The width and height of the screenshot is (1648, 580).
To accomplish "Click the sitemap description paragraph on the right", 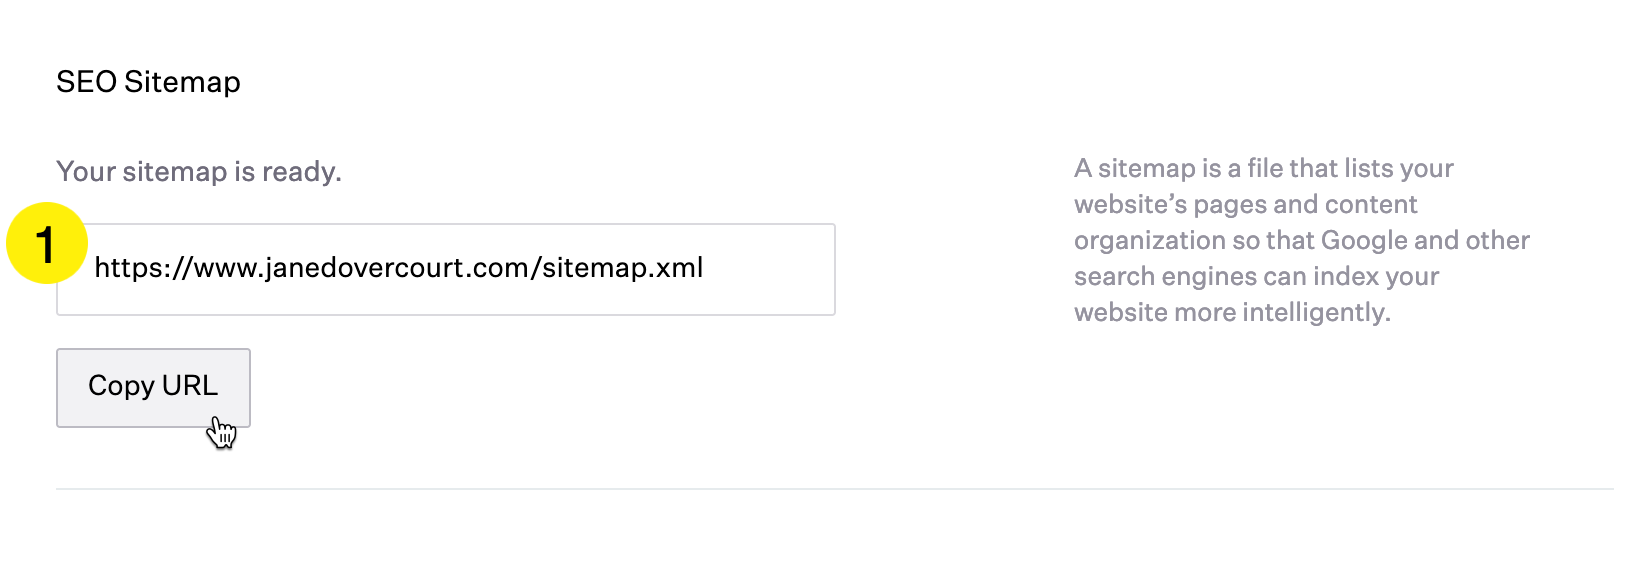I will point(1300,240).
